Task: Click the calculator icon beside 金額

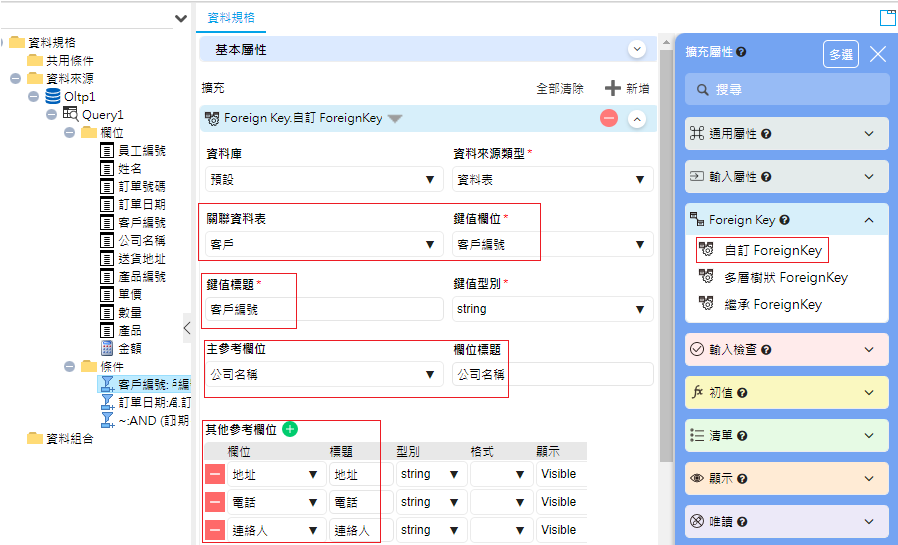Action: (x=107, y=348)
